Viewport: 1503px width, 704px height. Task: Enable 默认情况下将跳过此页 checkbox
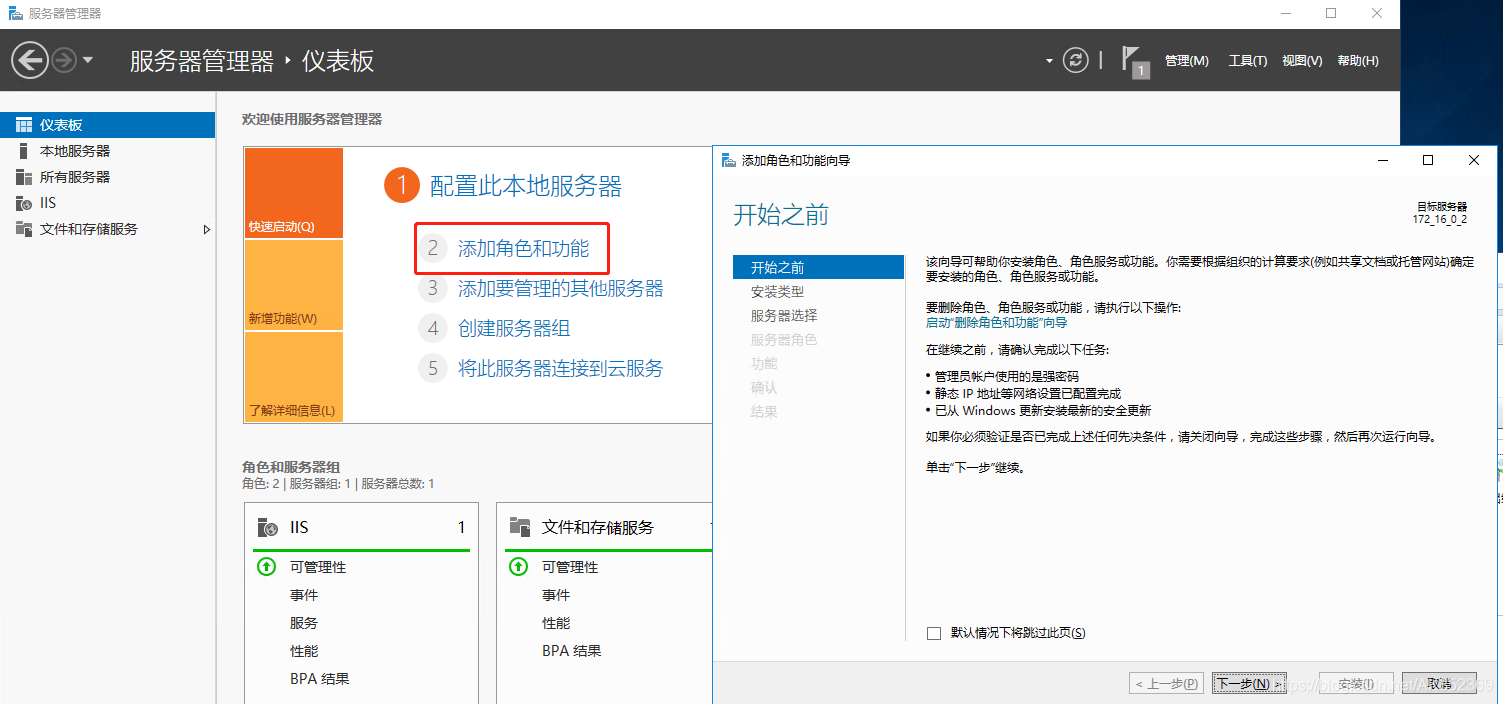click(934, 633)
